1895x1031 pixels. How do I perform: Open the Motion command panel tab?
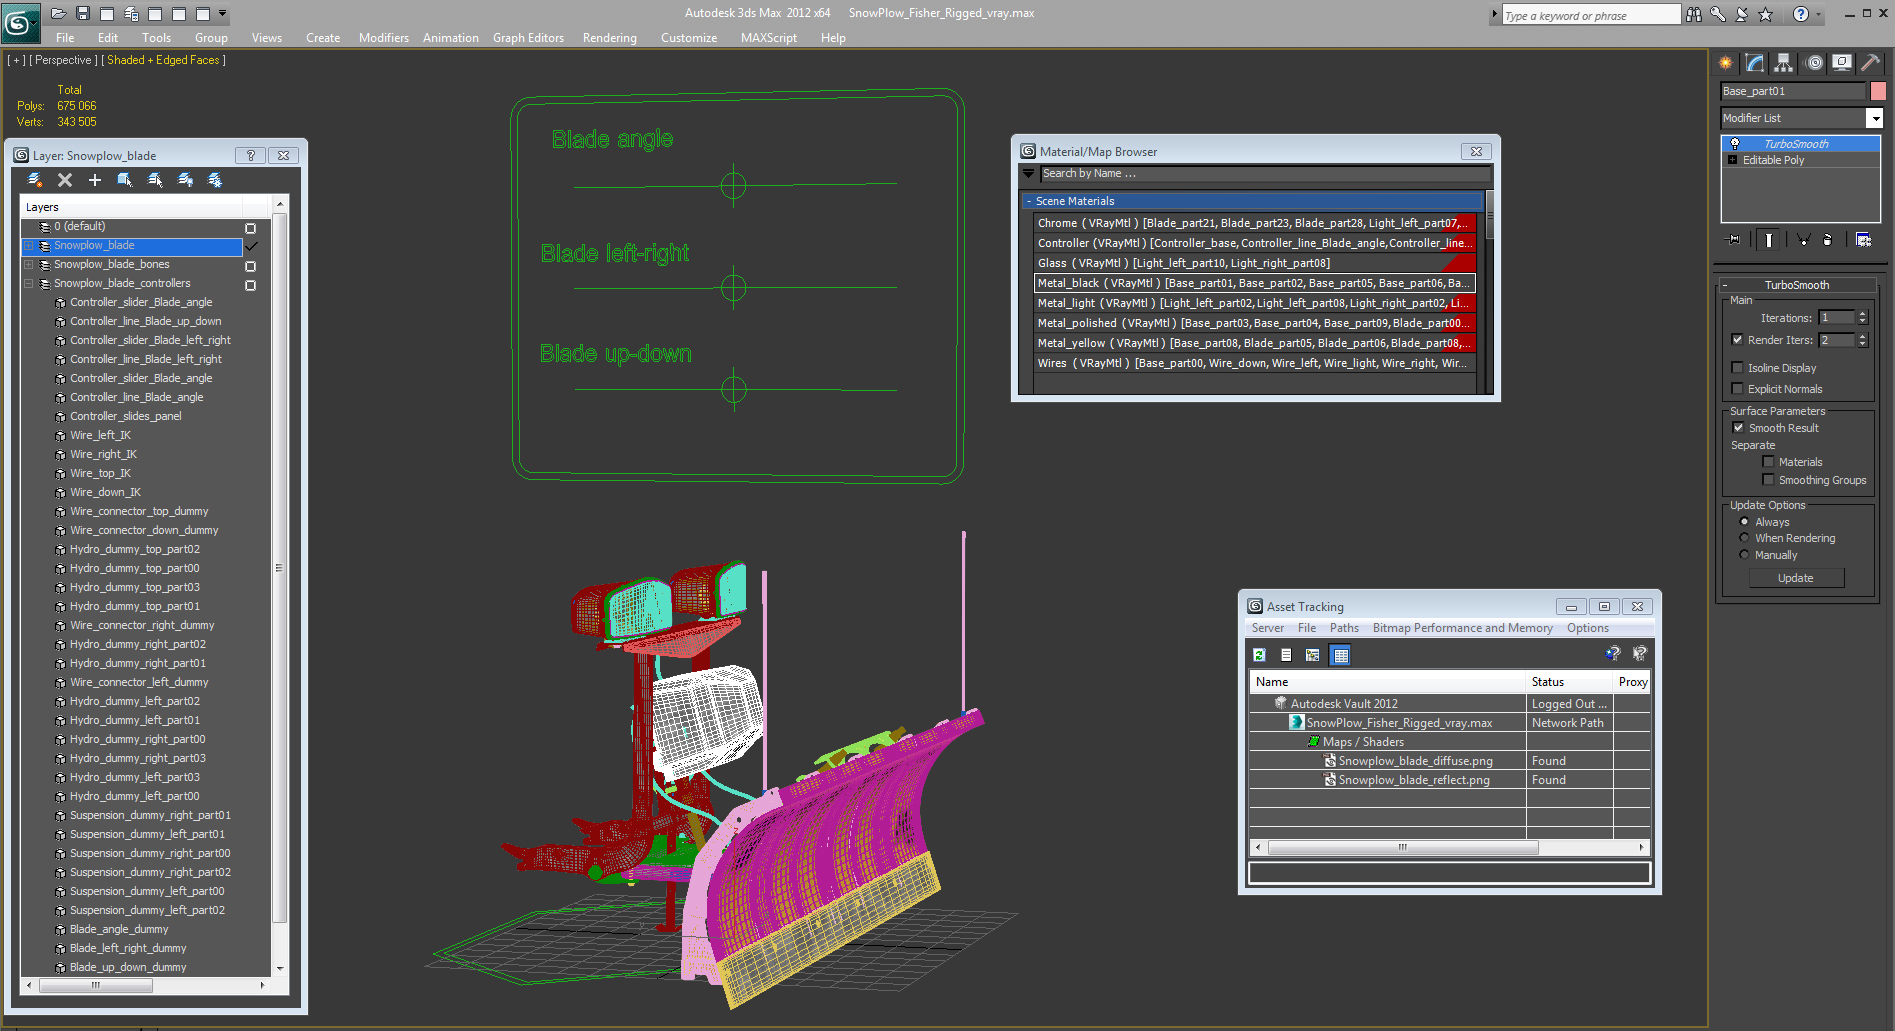coord(1814,63)
